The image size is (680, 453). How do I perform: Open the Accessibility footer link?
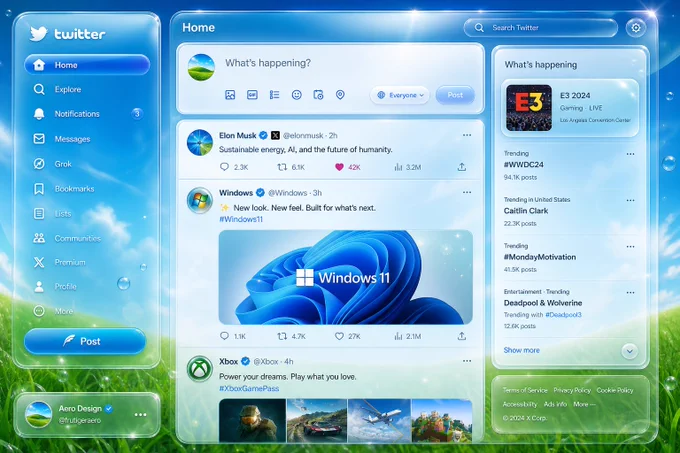point(520,404)
